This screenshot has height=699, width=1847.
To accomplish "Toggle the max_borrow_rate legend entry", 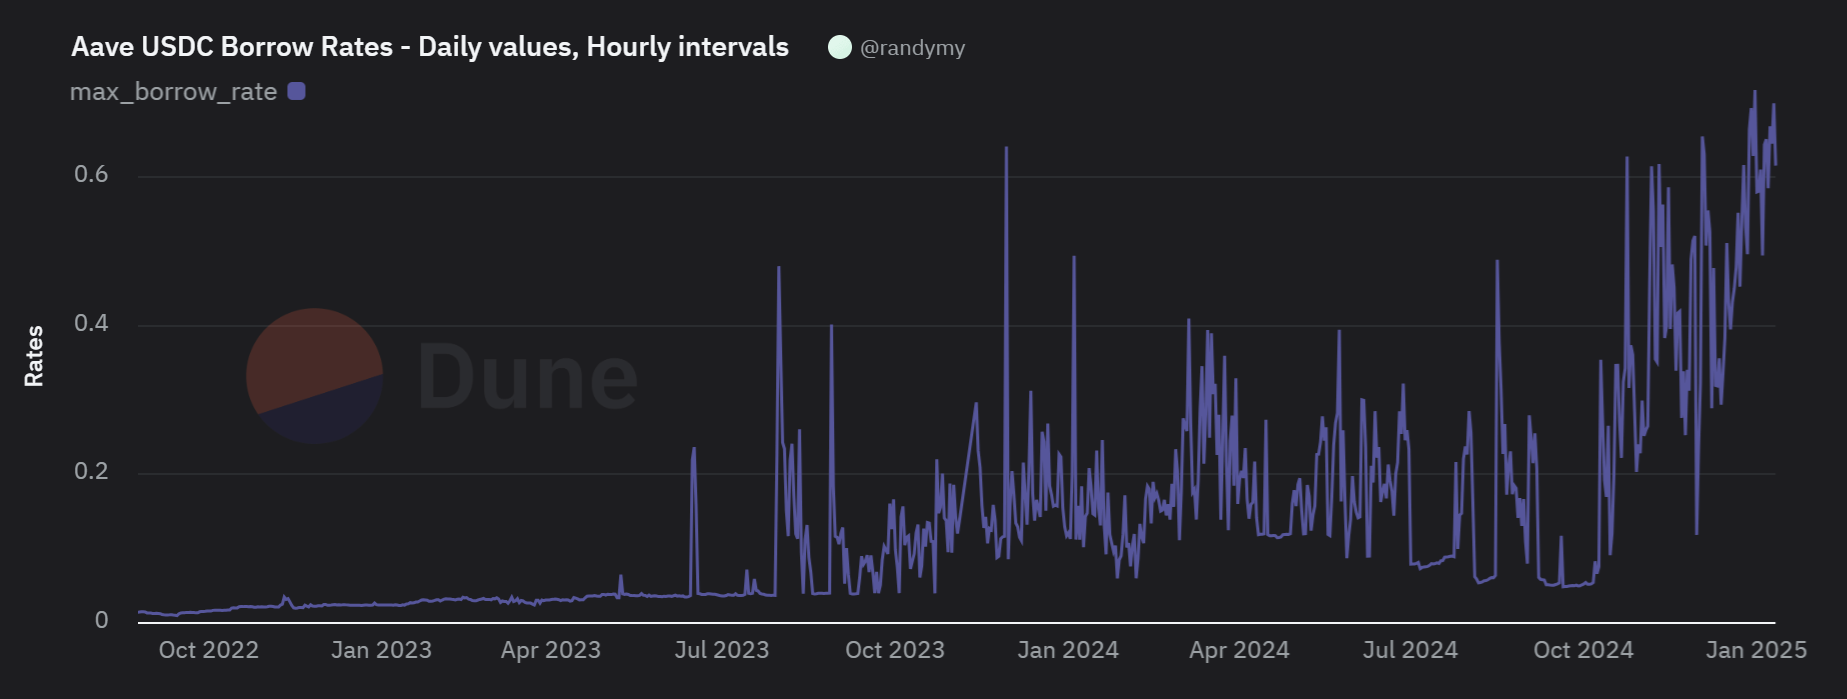I will [x=187, y=92].
